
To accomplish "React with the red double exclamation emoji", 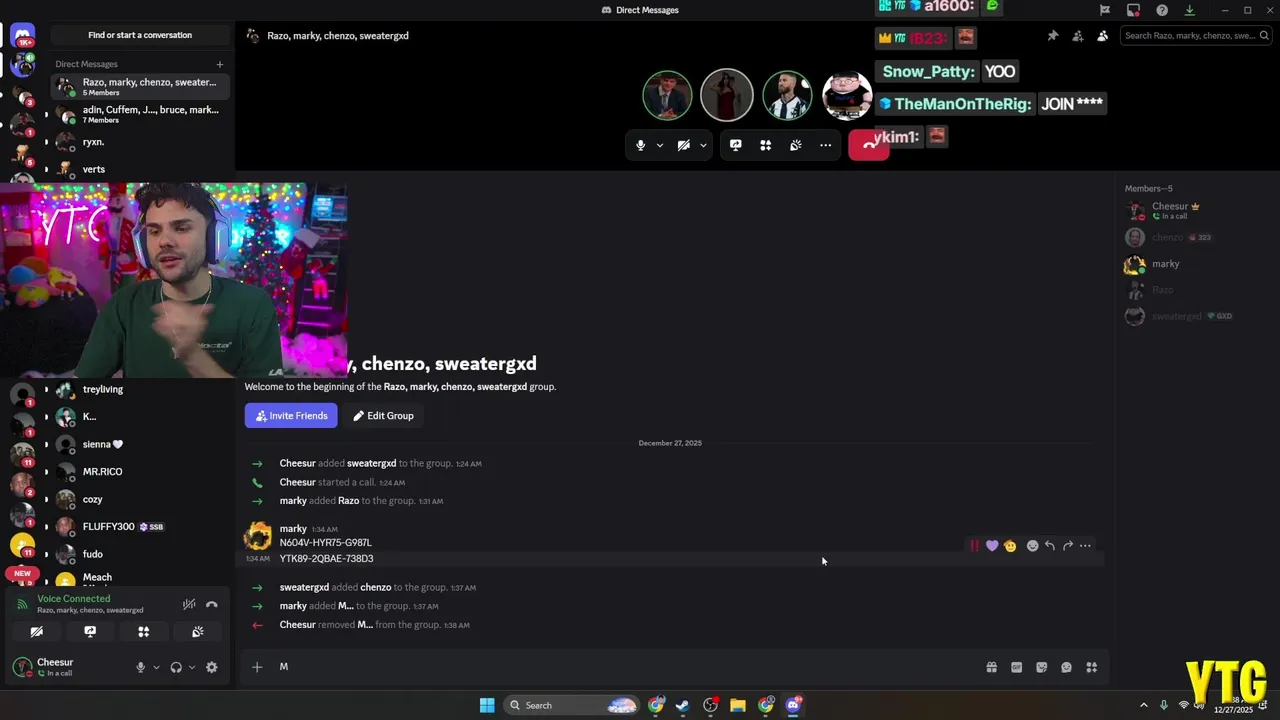I will (974, 546).
